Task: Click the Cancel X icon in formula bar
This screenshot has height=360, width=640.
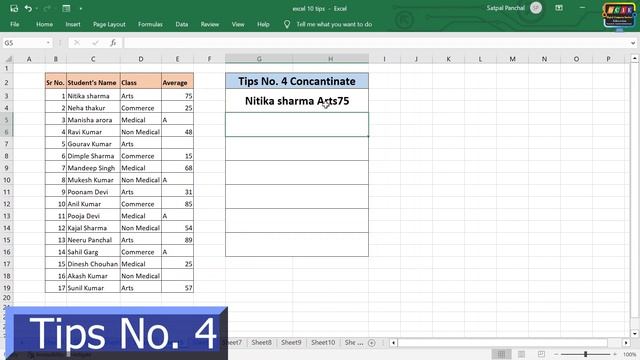Action: [x=77, y=43]
